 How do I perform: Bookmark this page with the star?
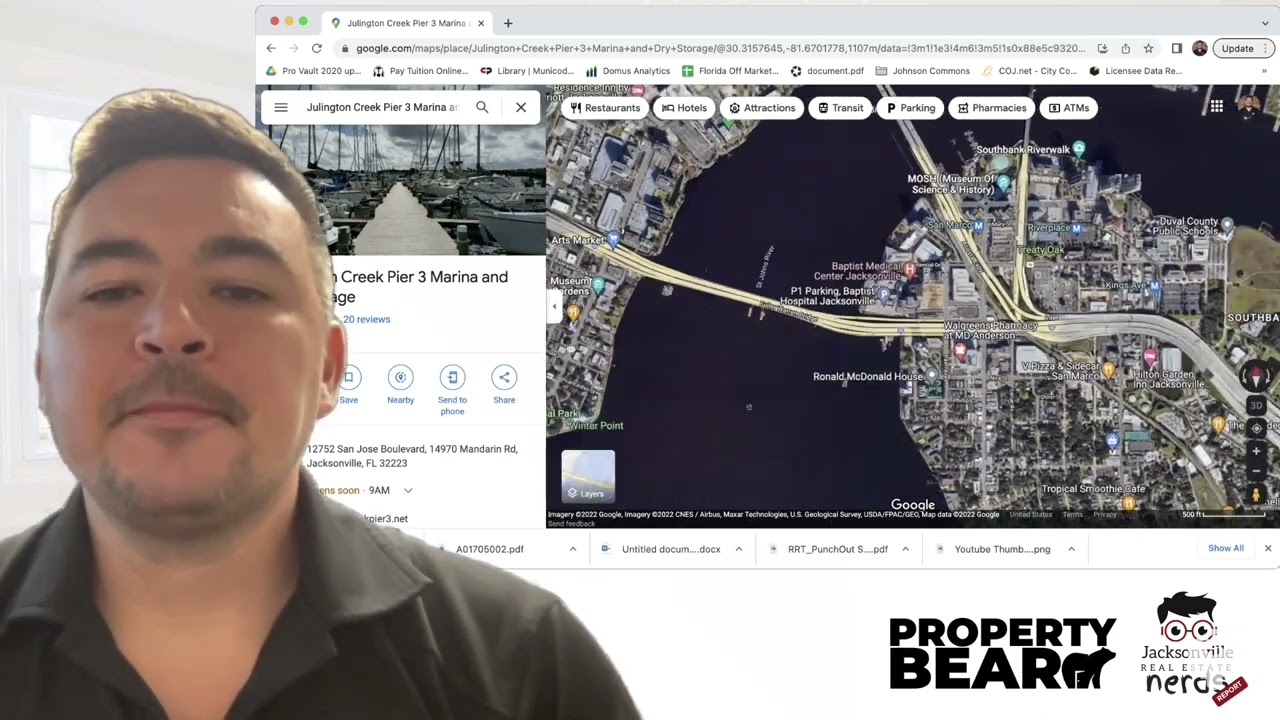point(1148,48)
